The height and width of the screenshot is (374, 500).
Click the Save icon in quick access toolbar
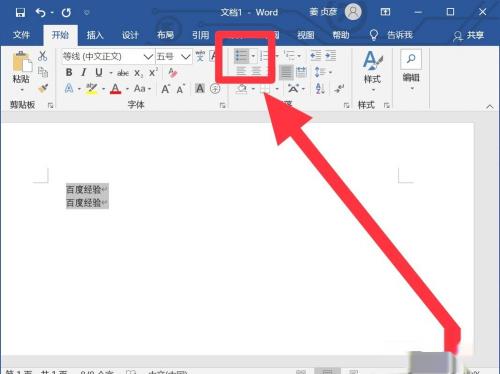tap(20, 12)
